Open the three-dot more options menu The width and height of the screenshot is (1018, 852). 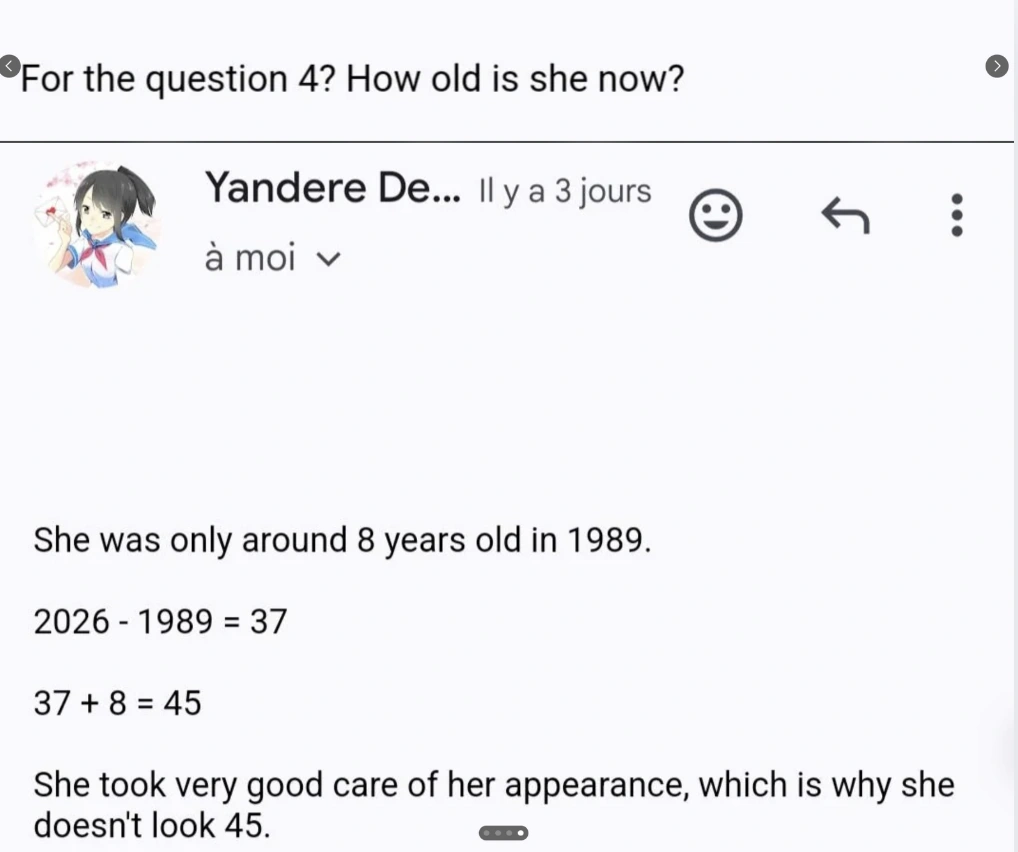click(x=956, y=215)
